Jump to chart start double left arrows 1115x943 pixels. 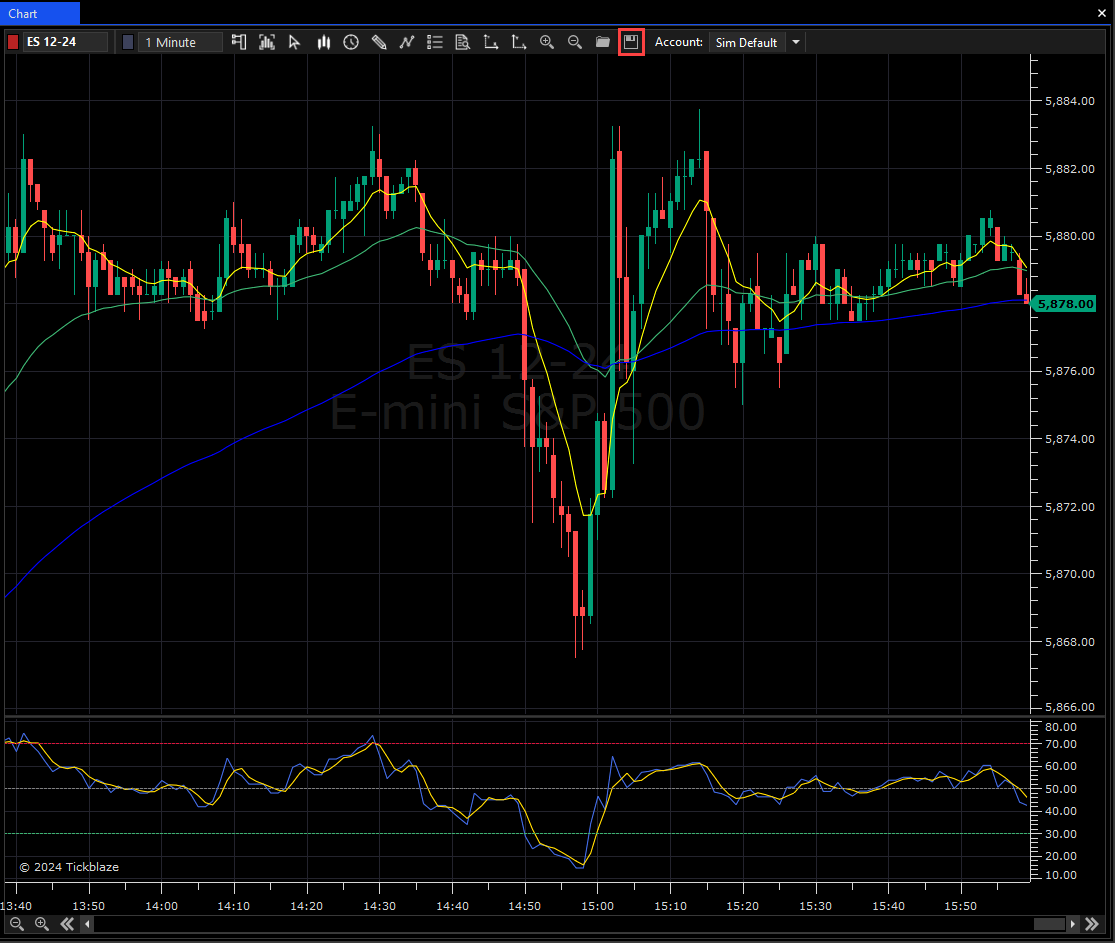(67, 924)
